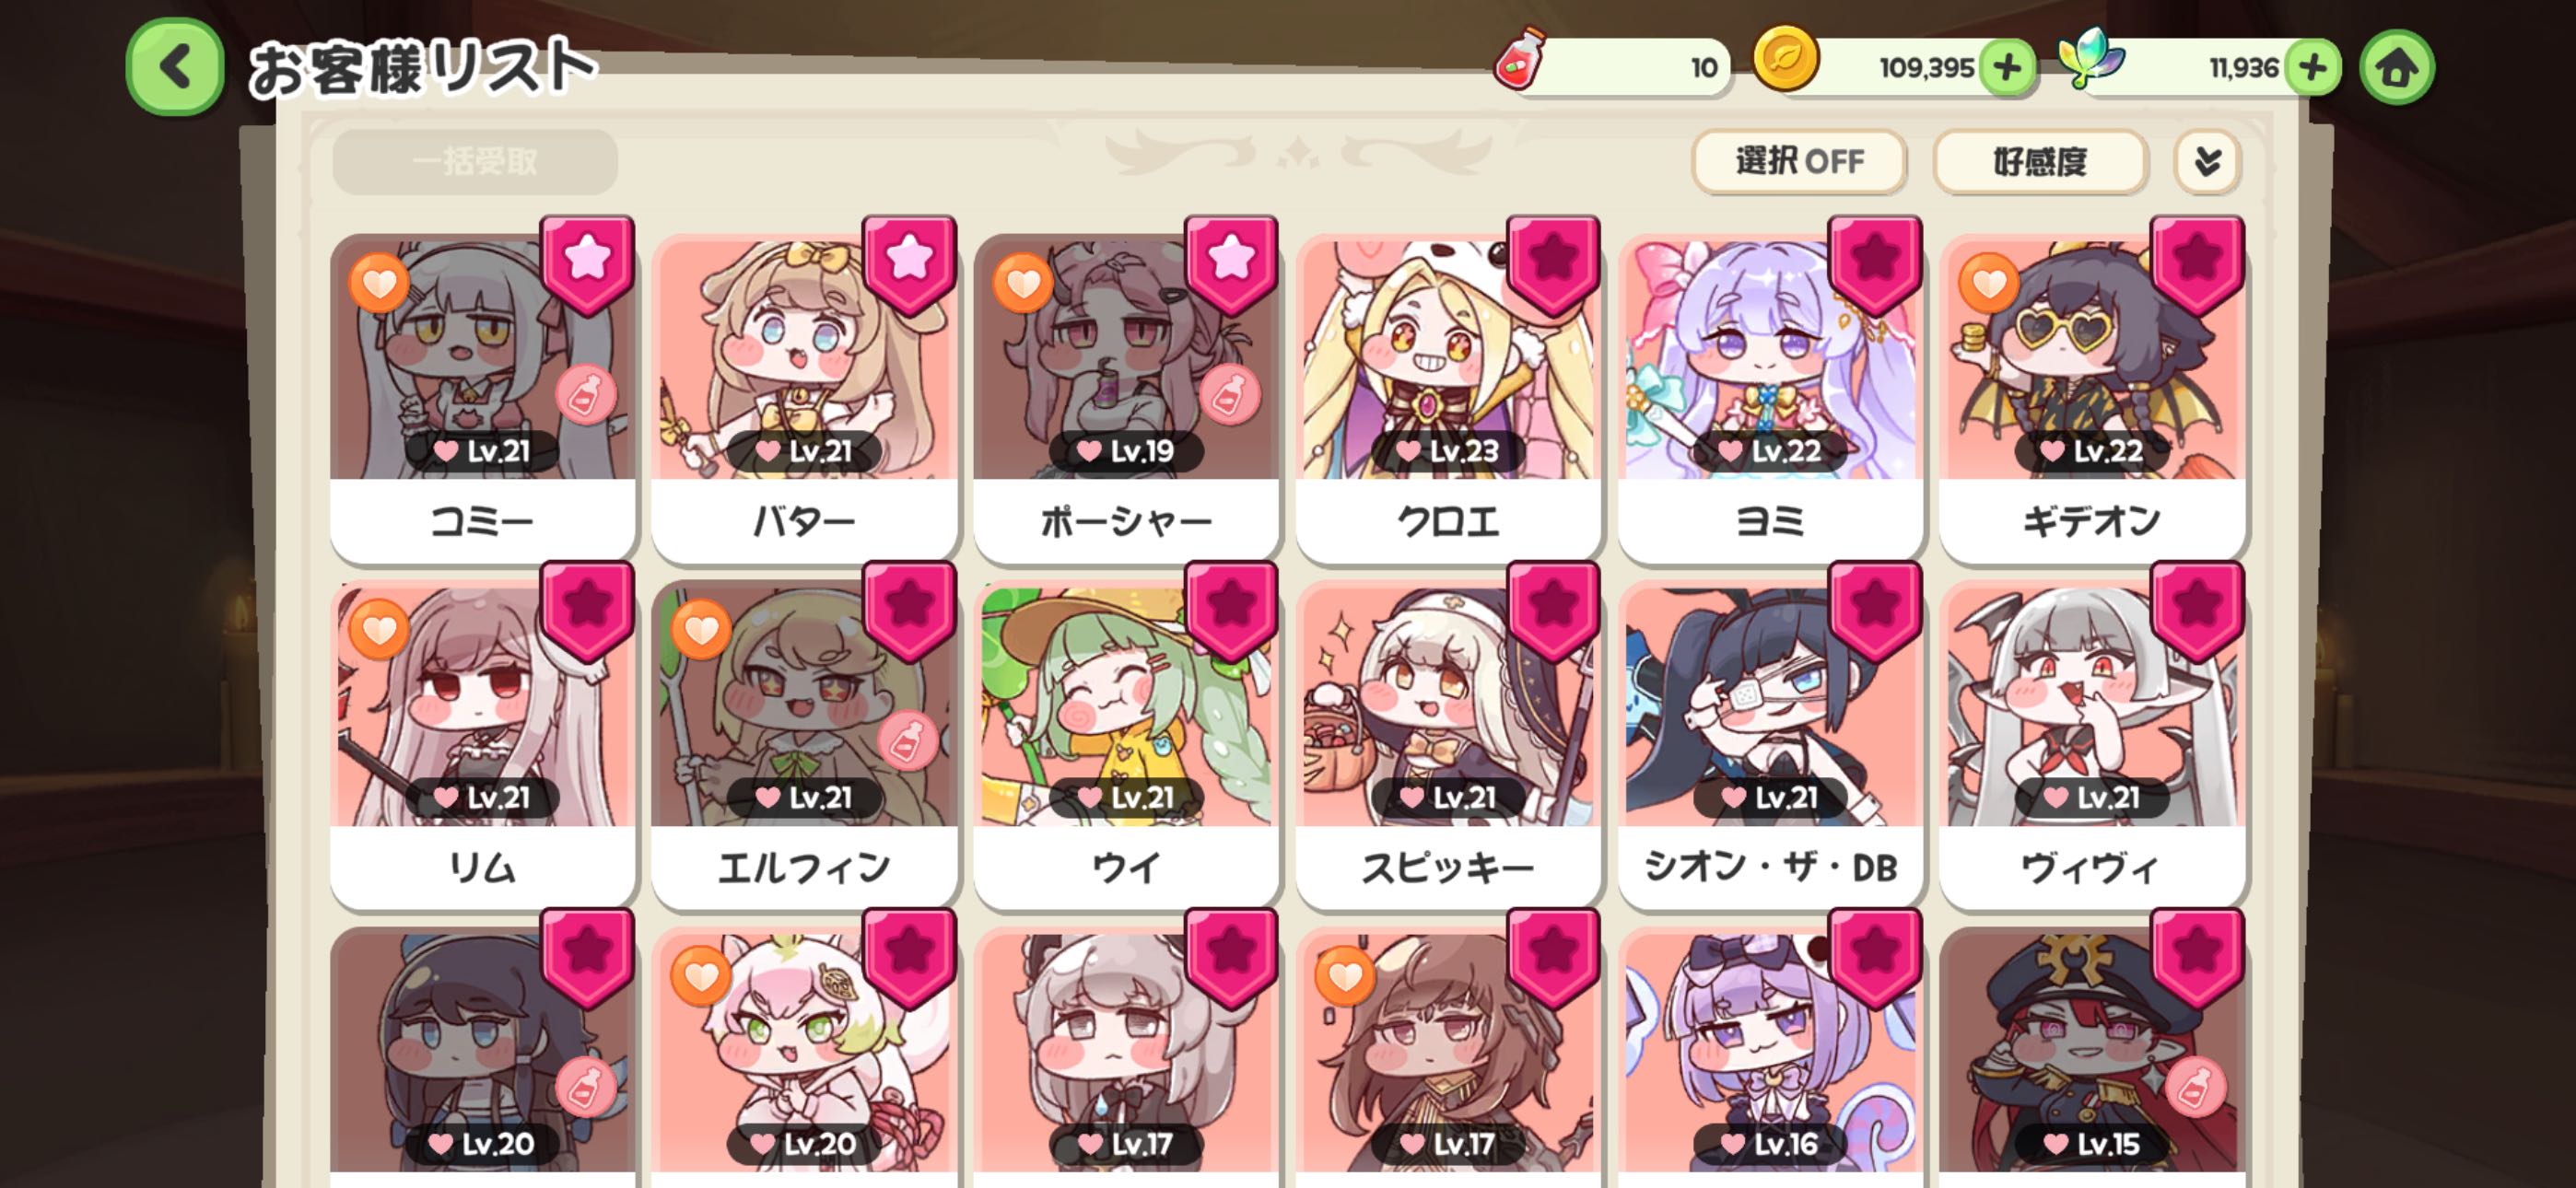
Task: Click the 一括受取 collect-all button
Action: pyautogui.click(x=475, y=161)
